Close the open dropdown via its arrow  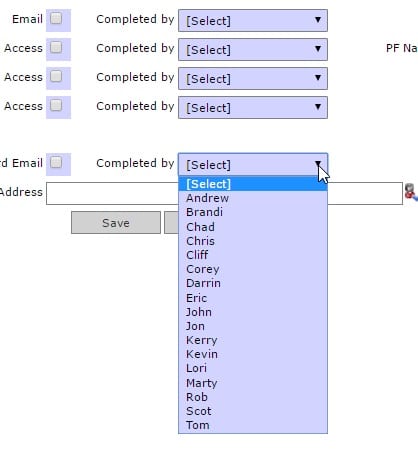pos(318,164)
